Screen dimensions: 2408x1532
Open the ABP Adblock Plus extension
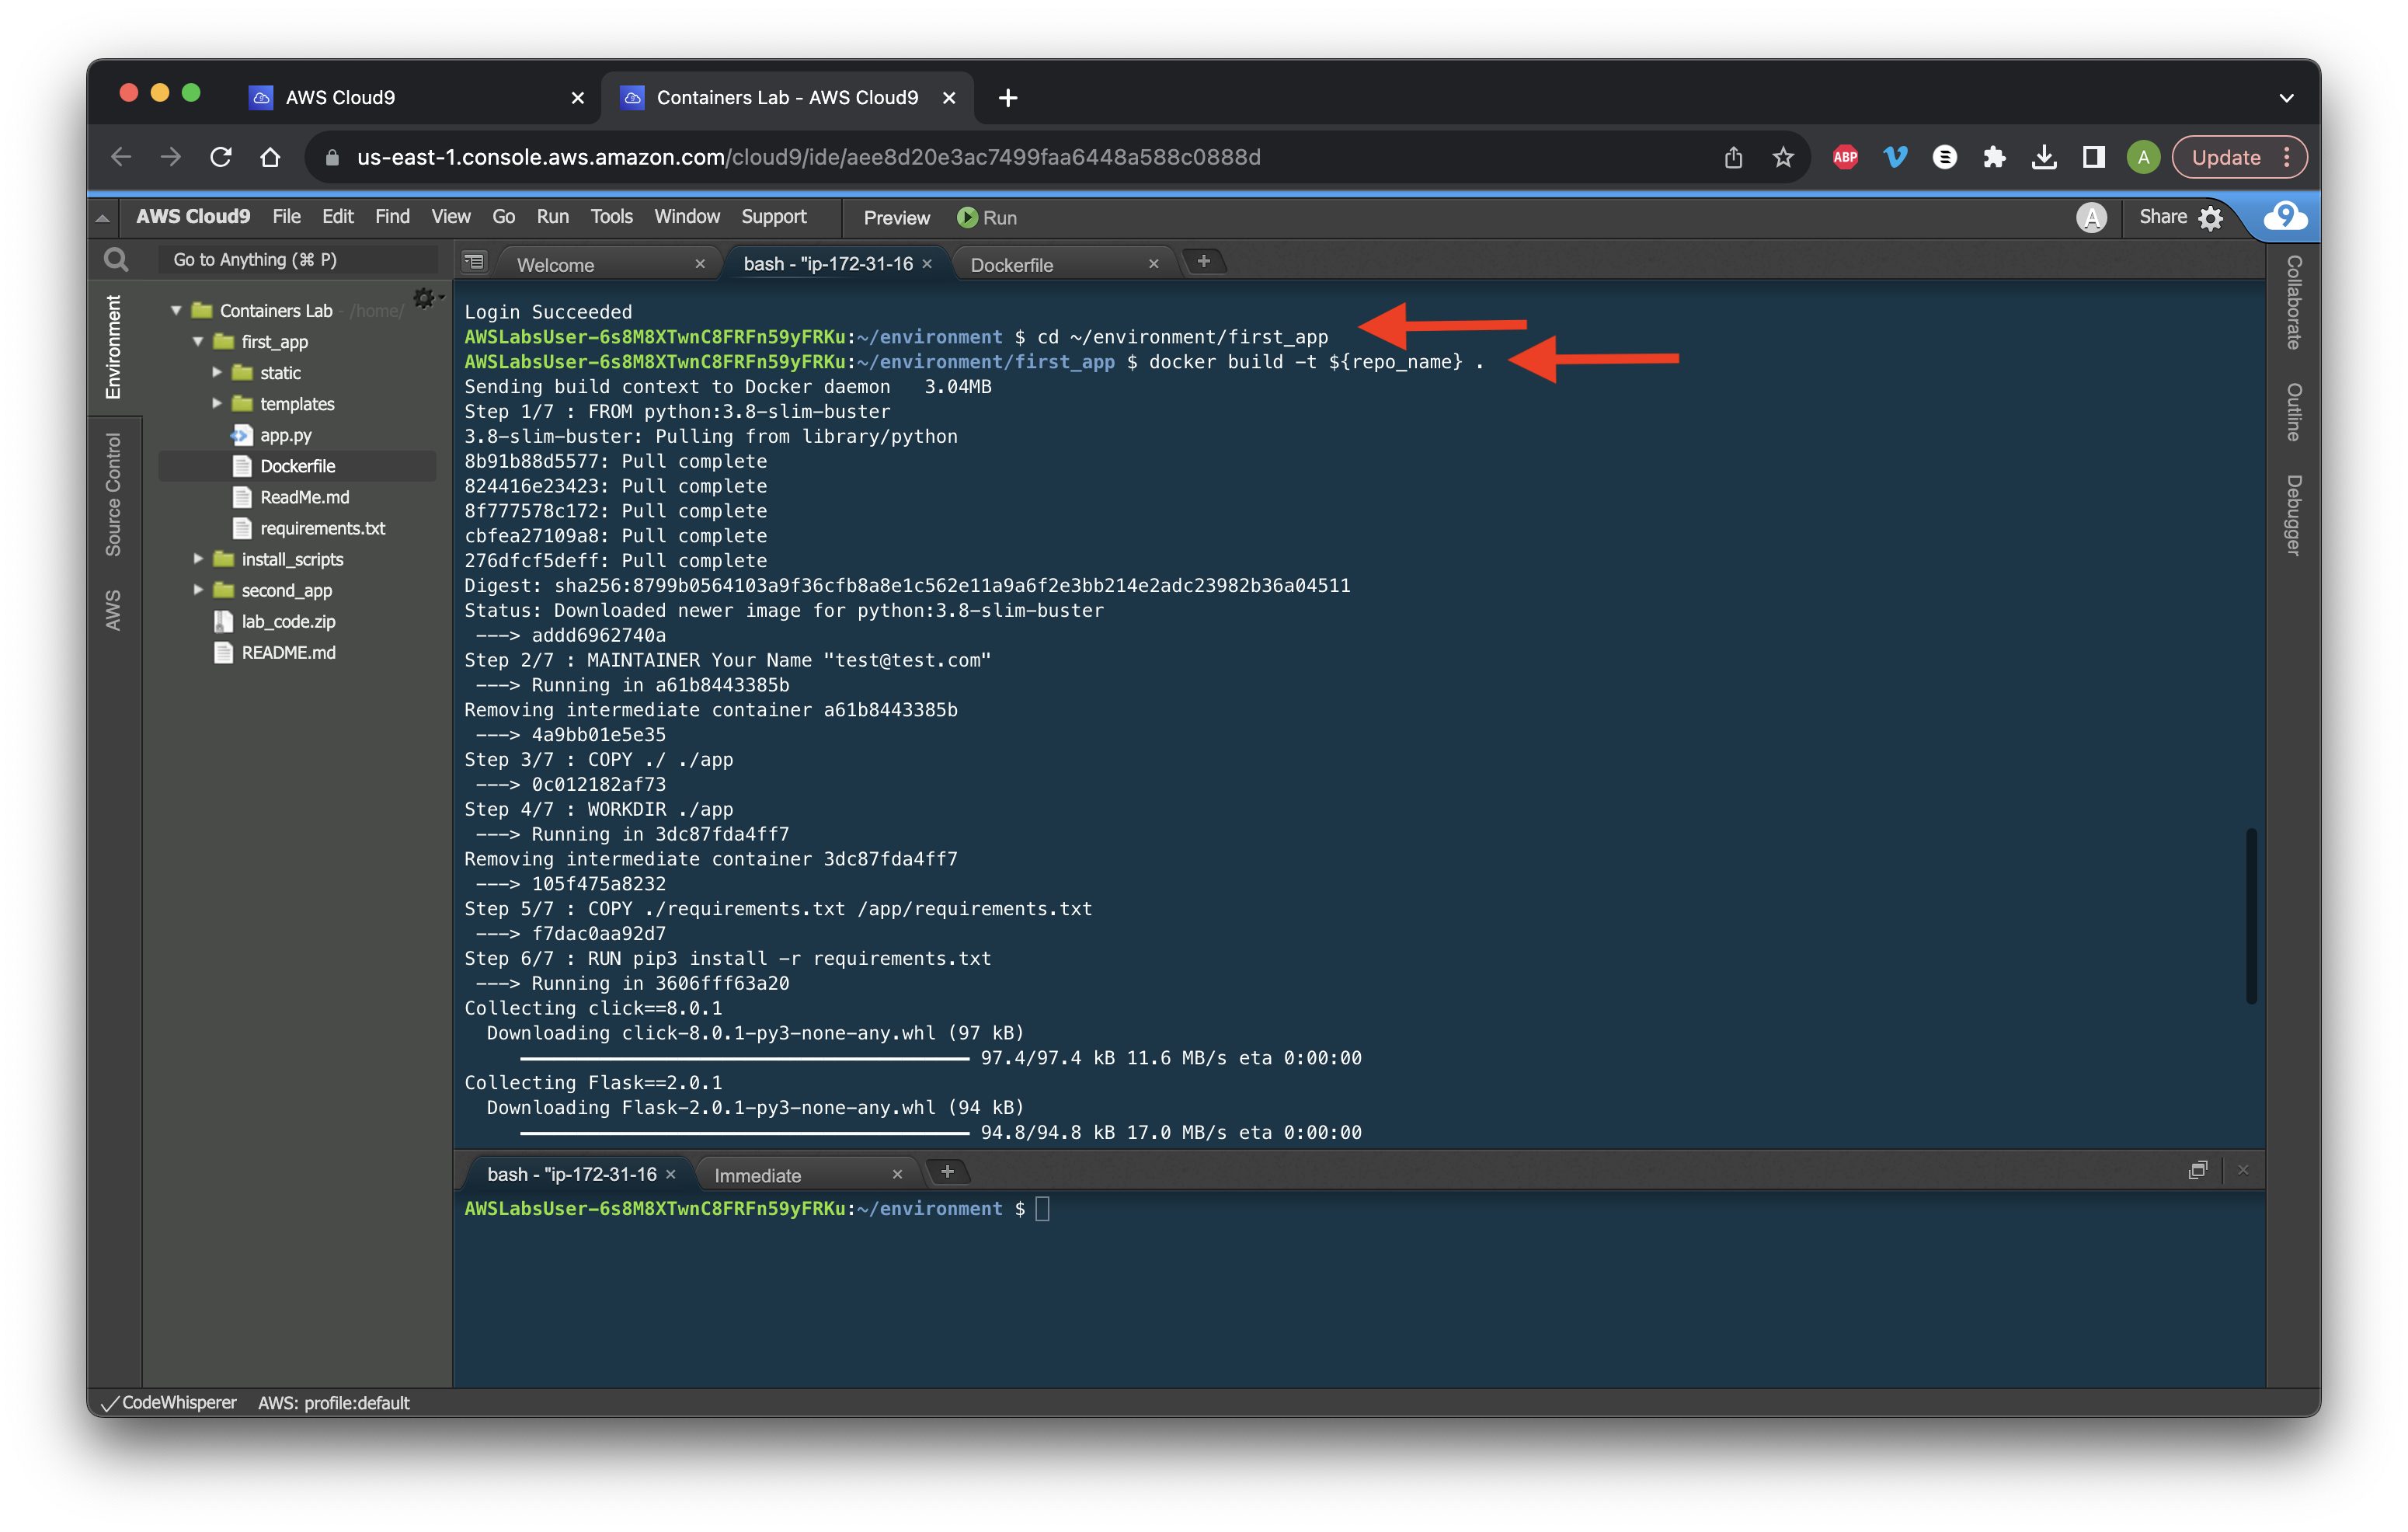(x=1845, y=157)
